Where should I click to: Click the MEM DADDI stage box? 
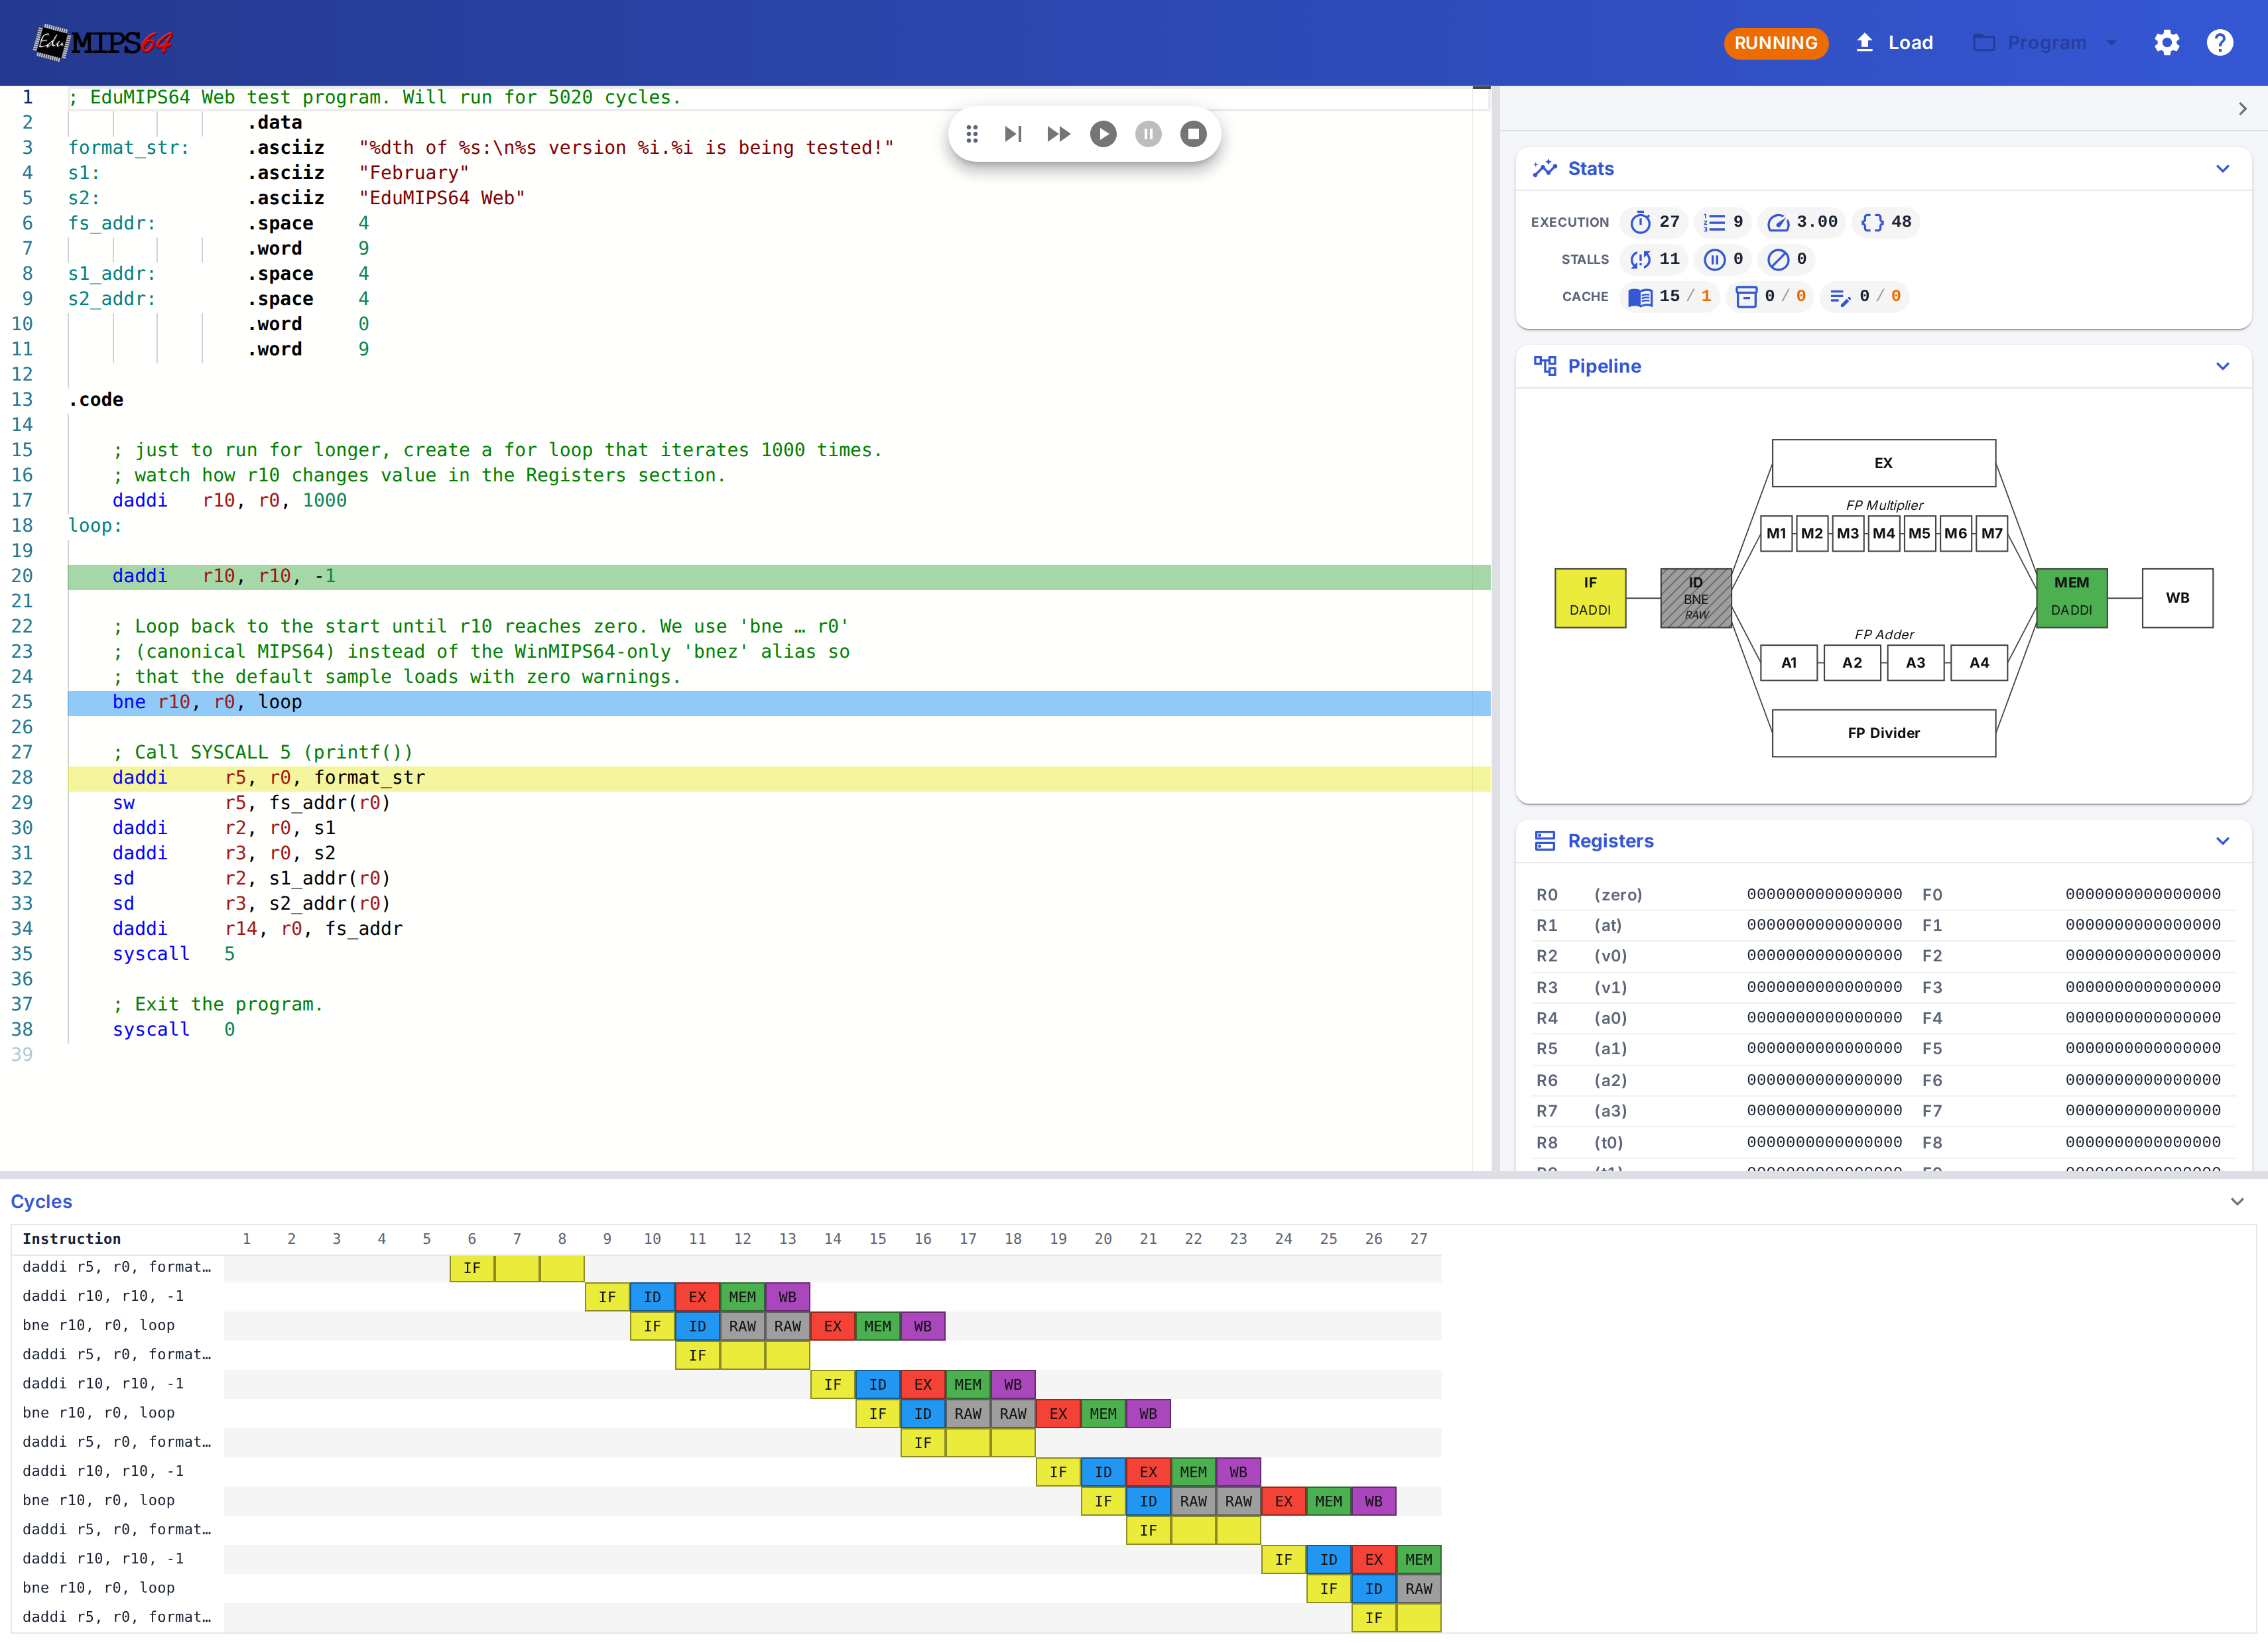[2072, 598]
